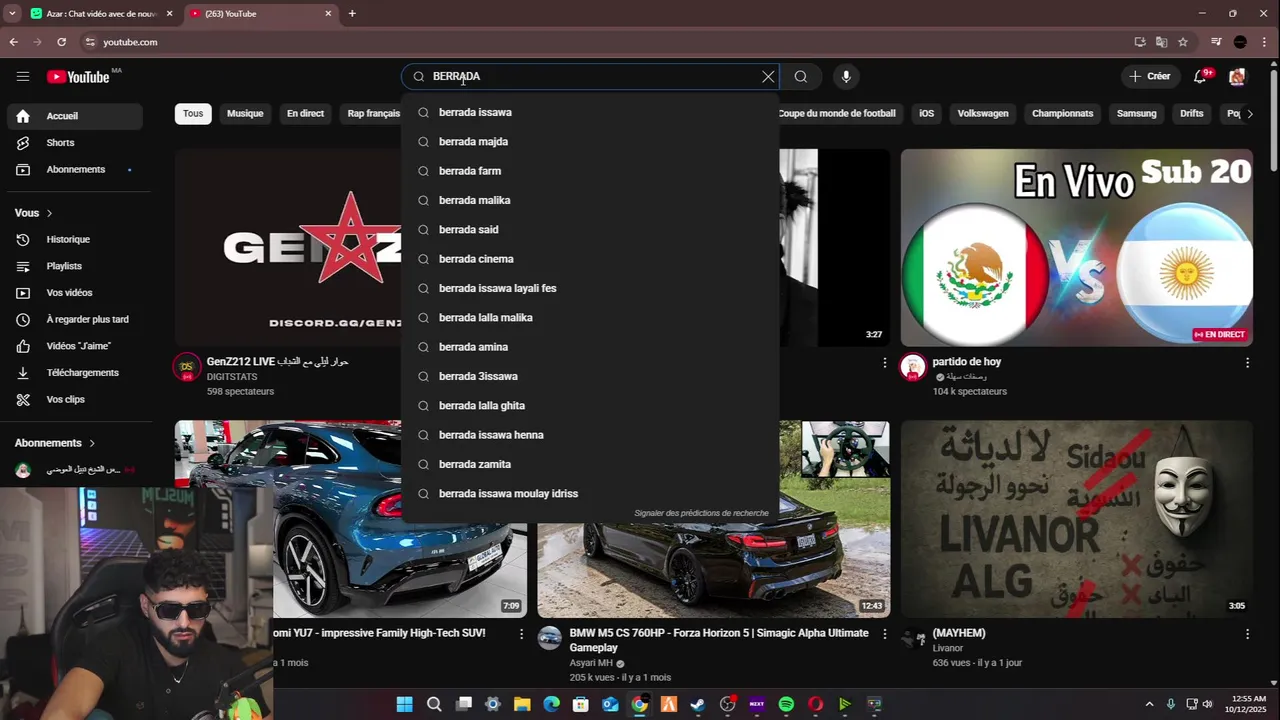This screenshot has width=1280, height=720.
Task: Open Steam from the taskbar
Action: [x=698, y=704]
